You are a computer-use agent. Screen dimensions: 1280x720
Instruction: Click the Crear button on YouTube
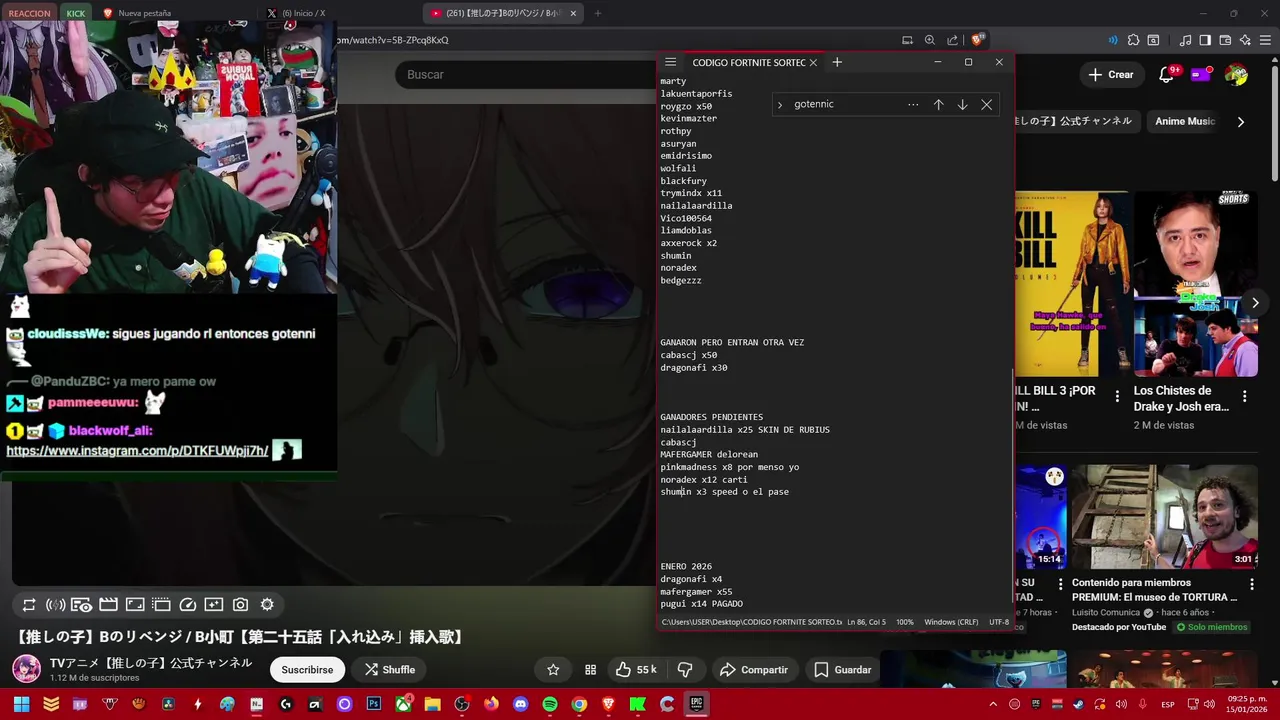tap(1111, 75)
